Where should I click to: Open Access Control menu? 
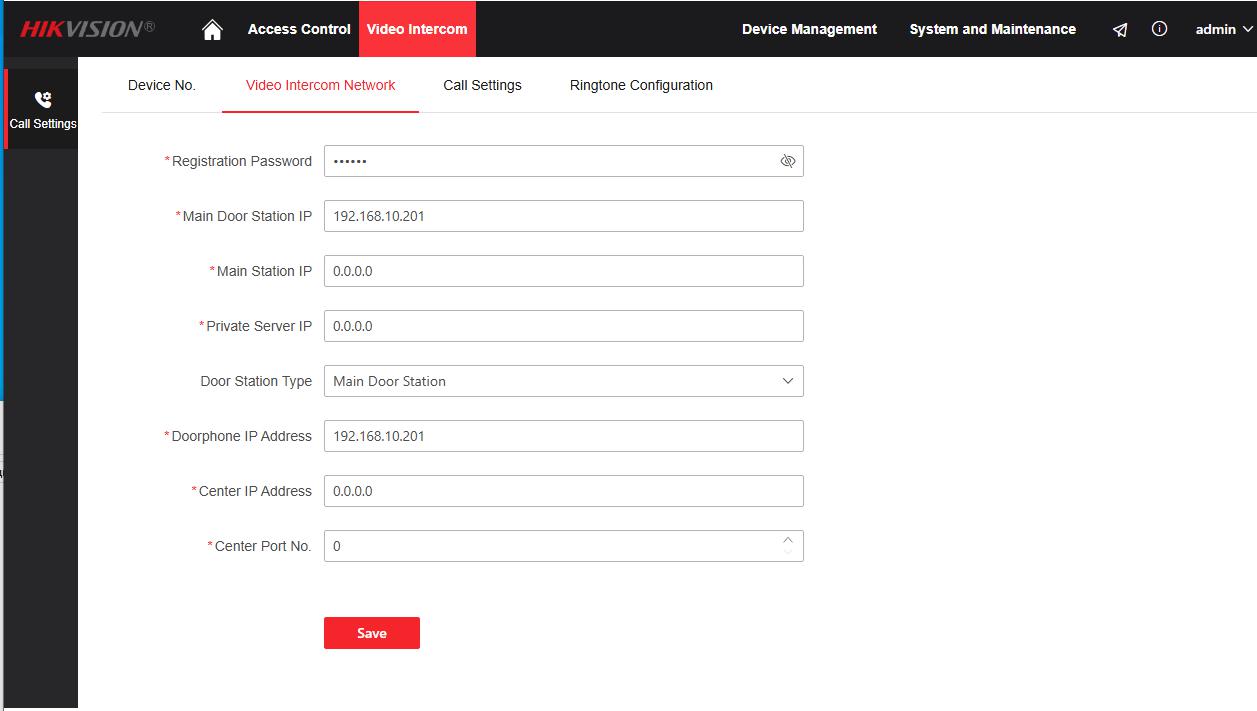point(299,29)
